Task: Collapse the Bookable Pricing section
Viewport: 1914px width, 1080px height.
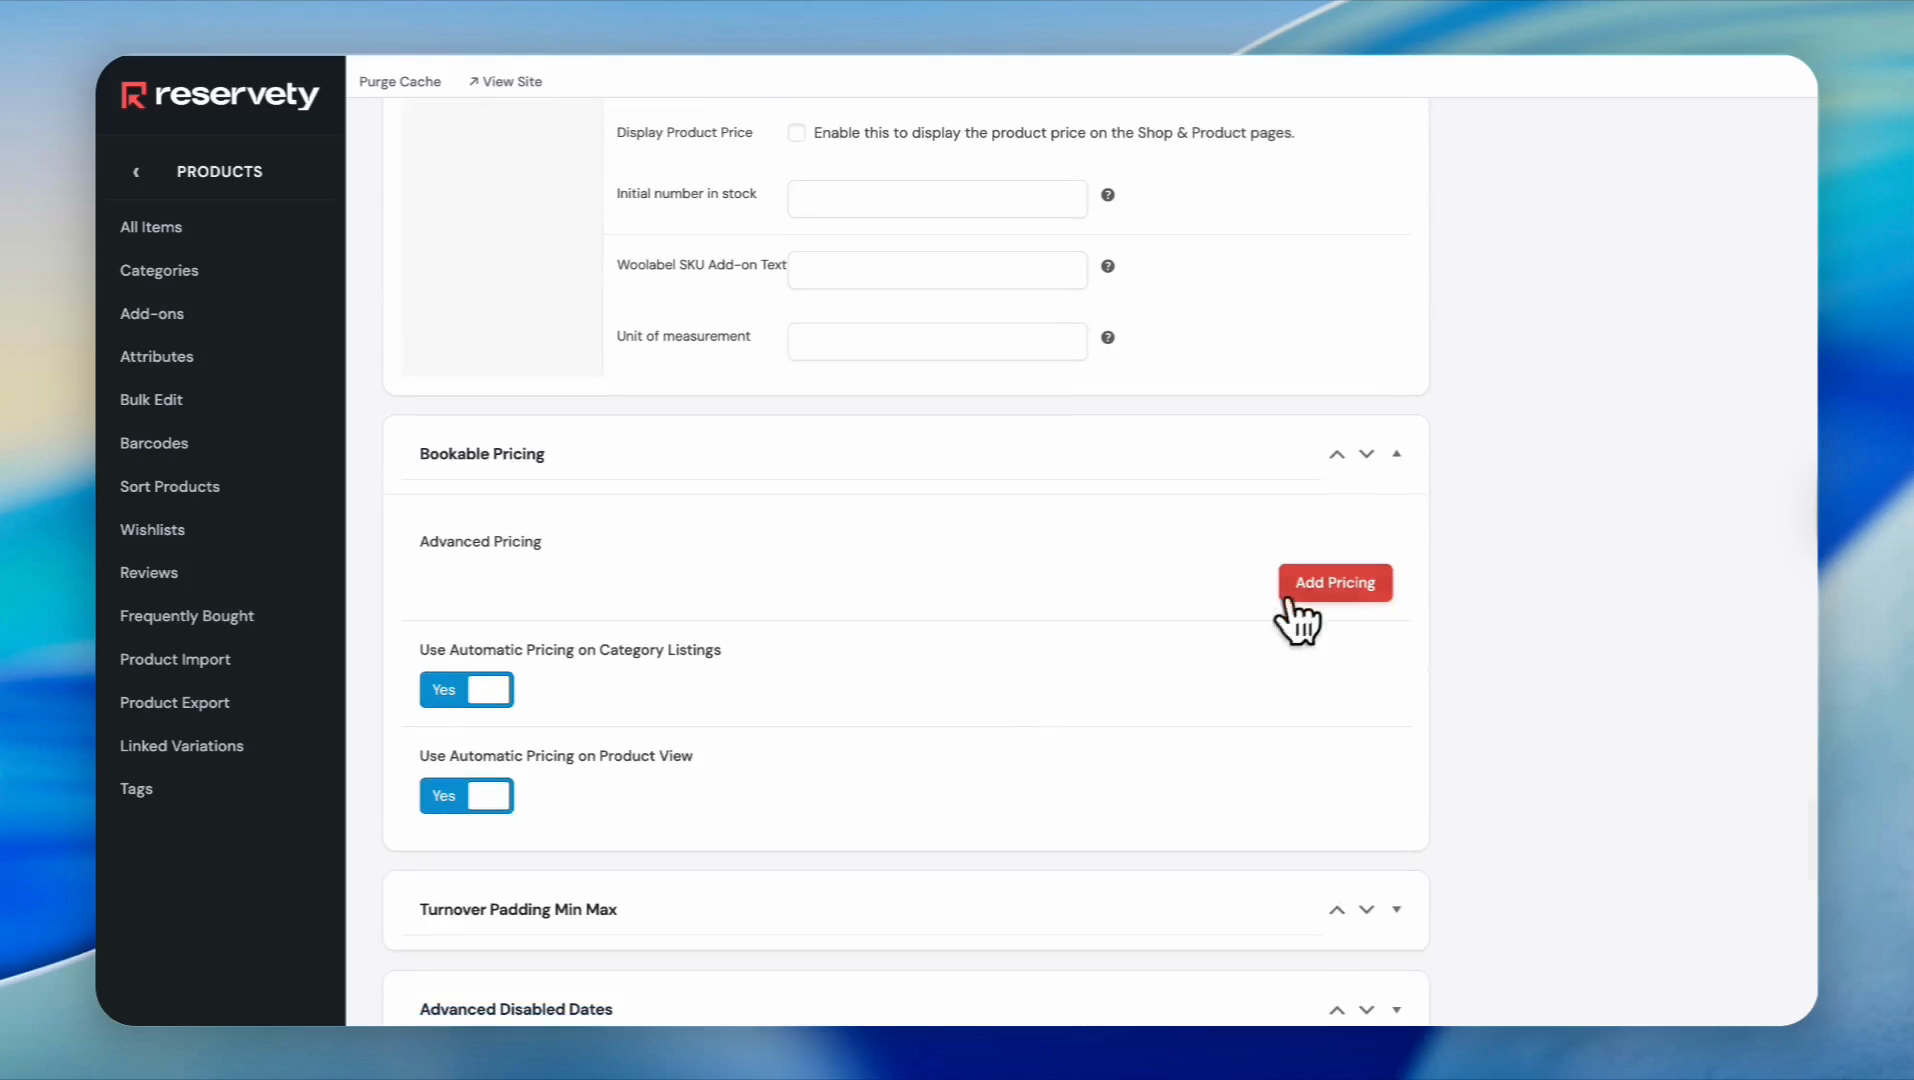Action: pos(1396,454)
